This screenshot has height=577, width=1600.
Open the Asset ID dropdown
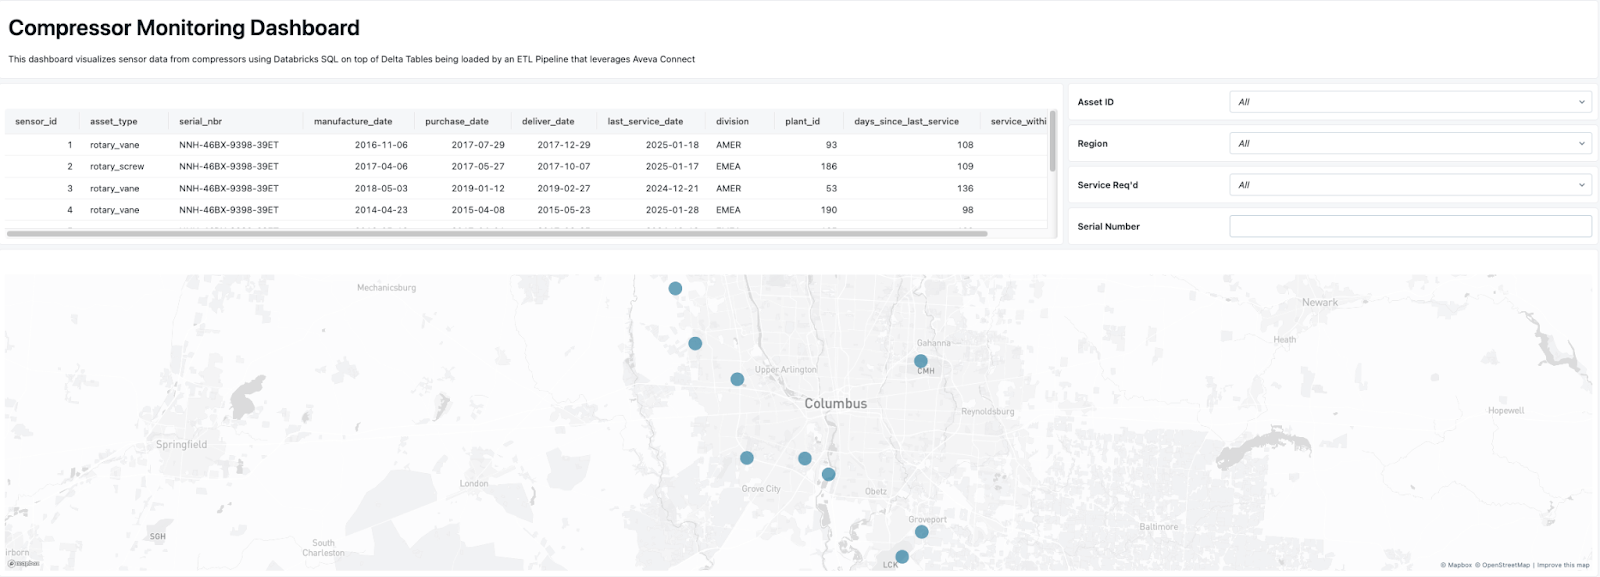(x=1410, y=102)
